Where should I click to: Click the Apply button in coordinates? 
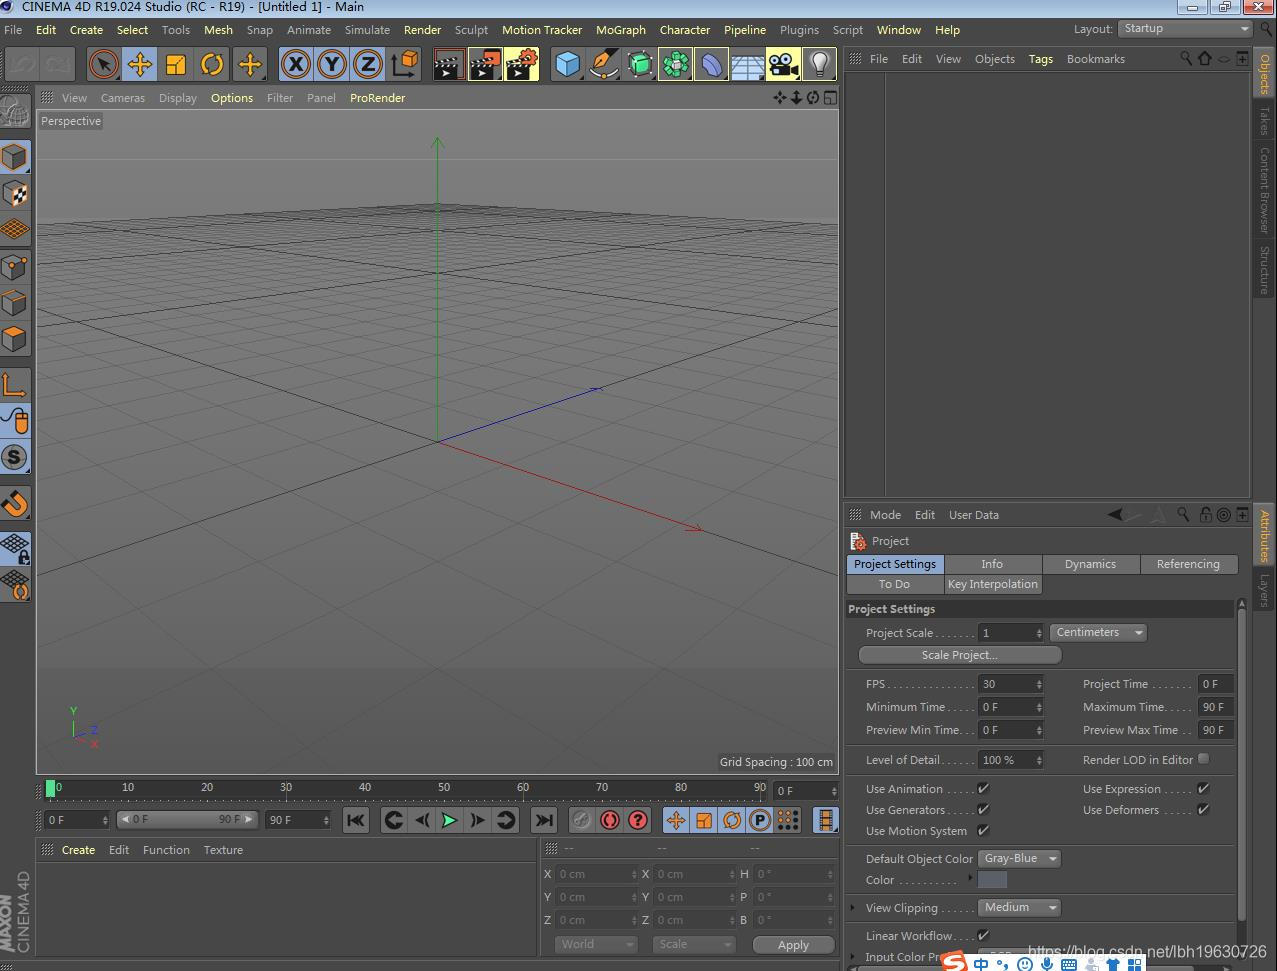pos(793,945)
